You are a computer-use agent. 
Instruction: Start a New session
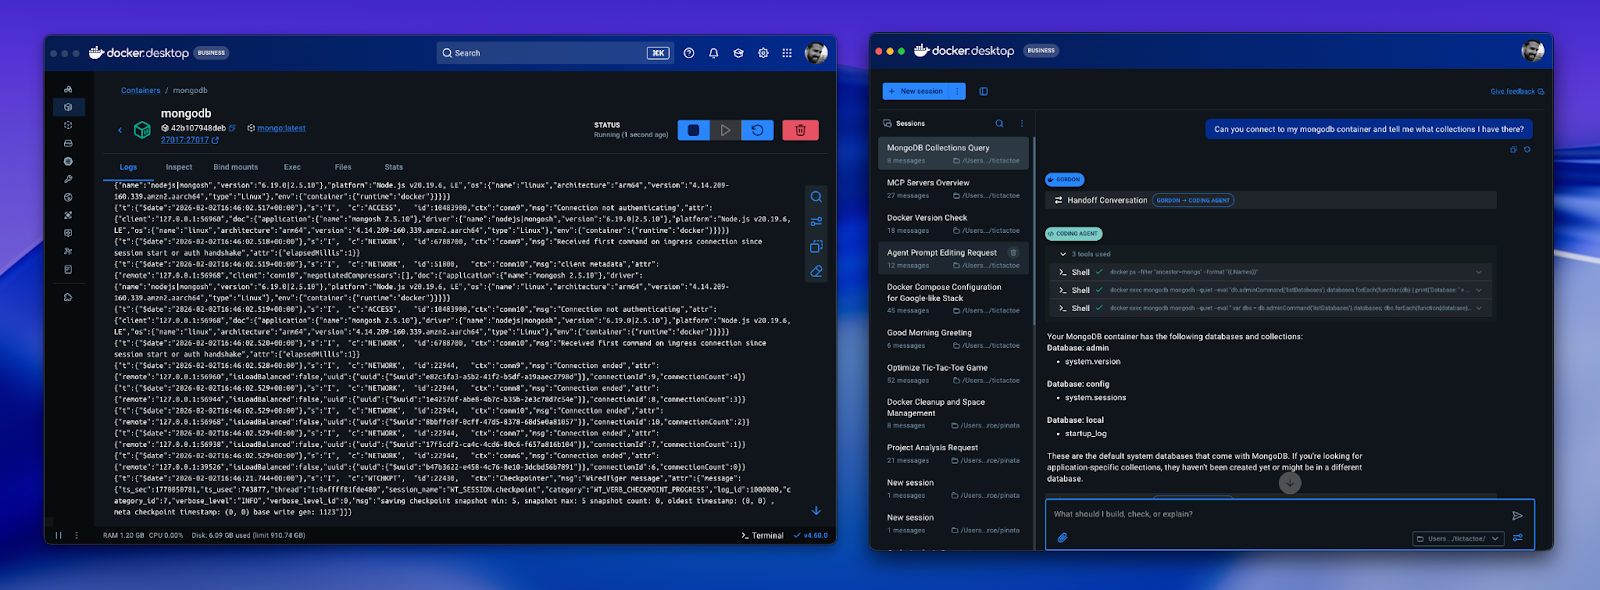(915, 91)
